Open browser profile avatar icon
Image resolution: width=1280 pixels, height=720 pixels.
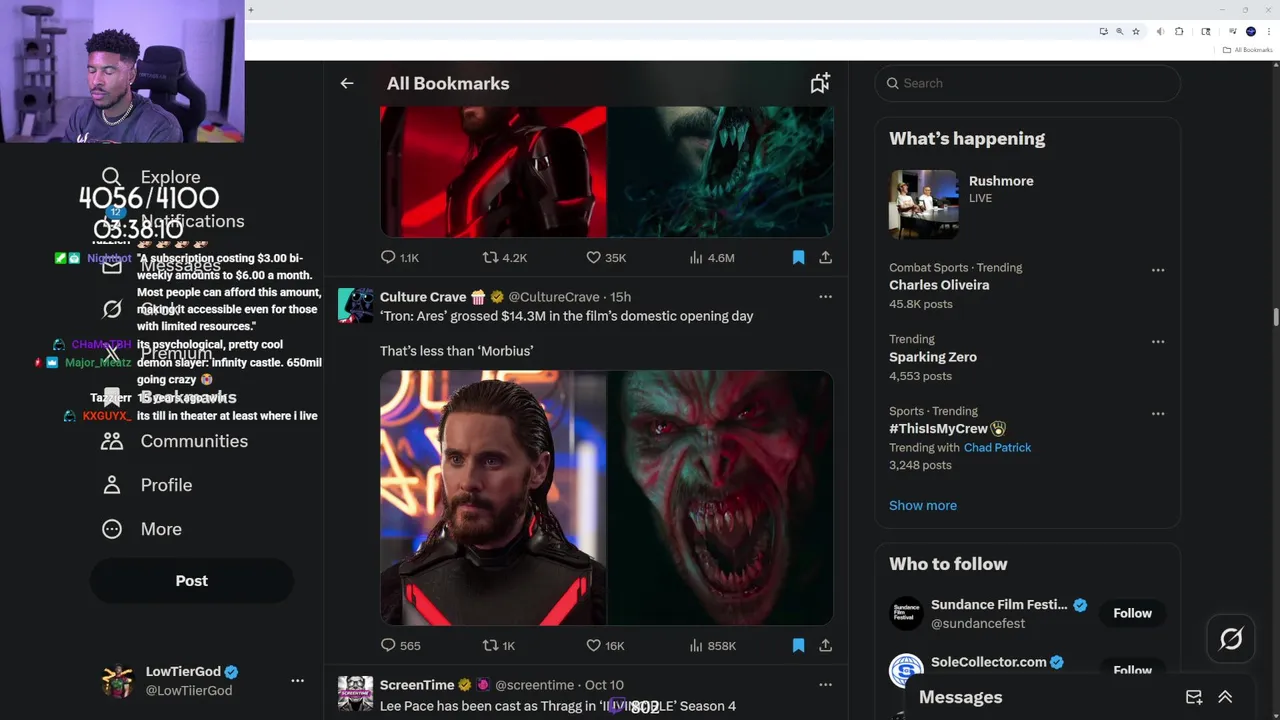(1250, 32)
